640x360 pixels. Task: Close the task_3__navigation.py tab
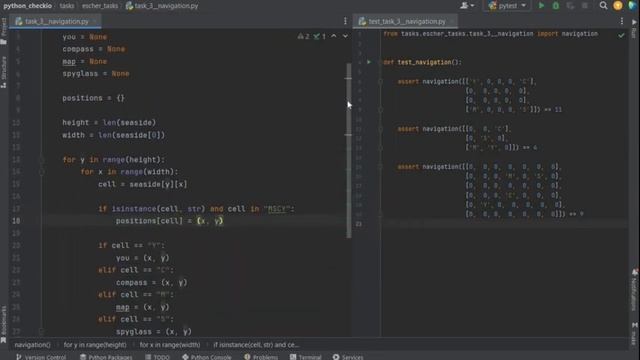94,21
